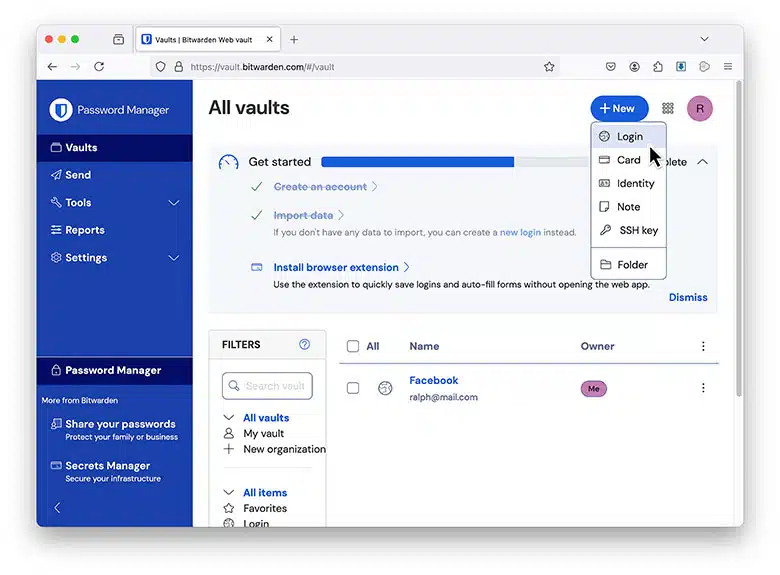The height and width of the screenshot is (575, 780).
Task: Select Card from the New menu
Action: (629, 160)
